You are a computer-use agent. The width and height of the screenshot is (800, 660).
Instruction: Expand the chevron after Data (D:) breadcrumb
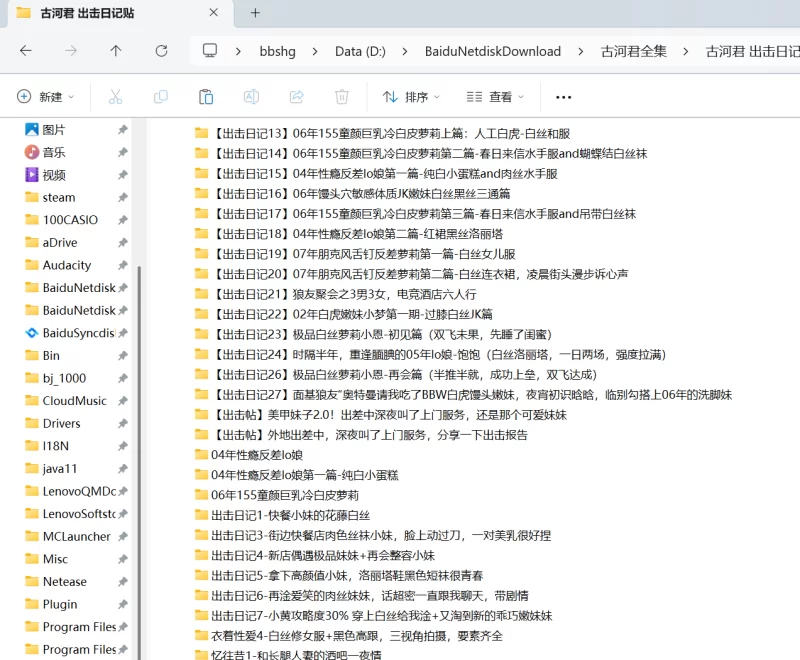pos(405,52)
